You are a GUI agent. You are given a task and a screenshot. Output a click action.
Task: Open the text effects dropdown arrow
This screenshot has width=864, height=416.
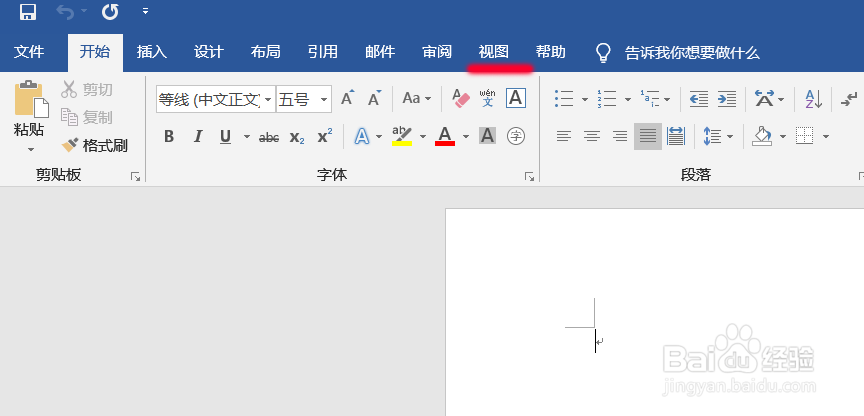click(x=379, y=136)
